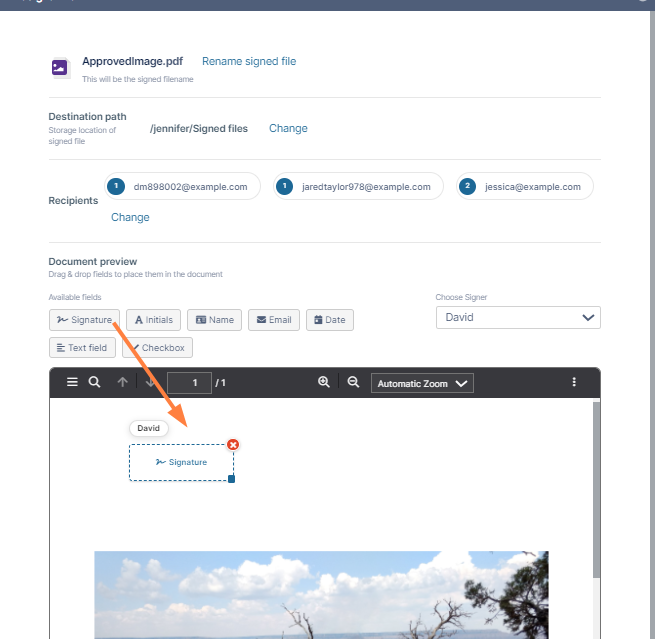Click the blue resize handle on Signature box

point(231,479)
